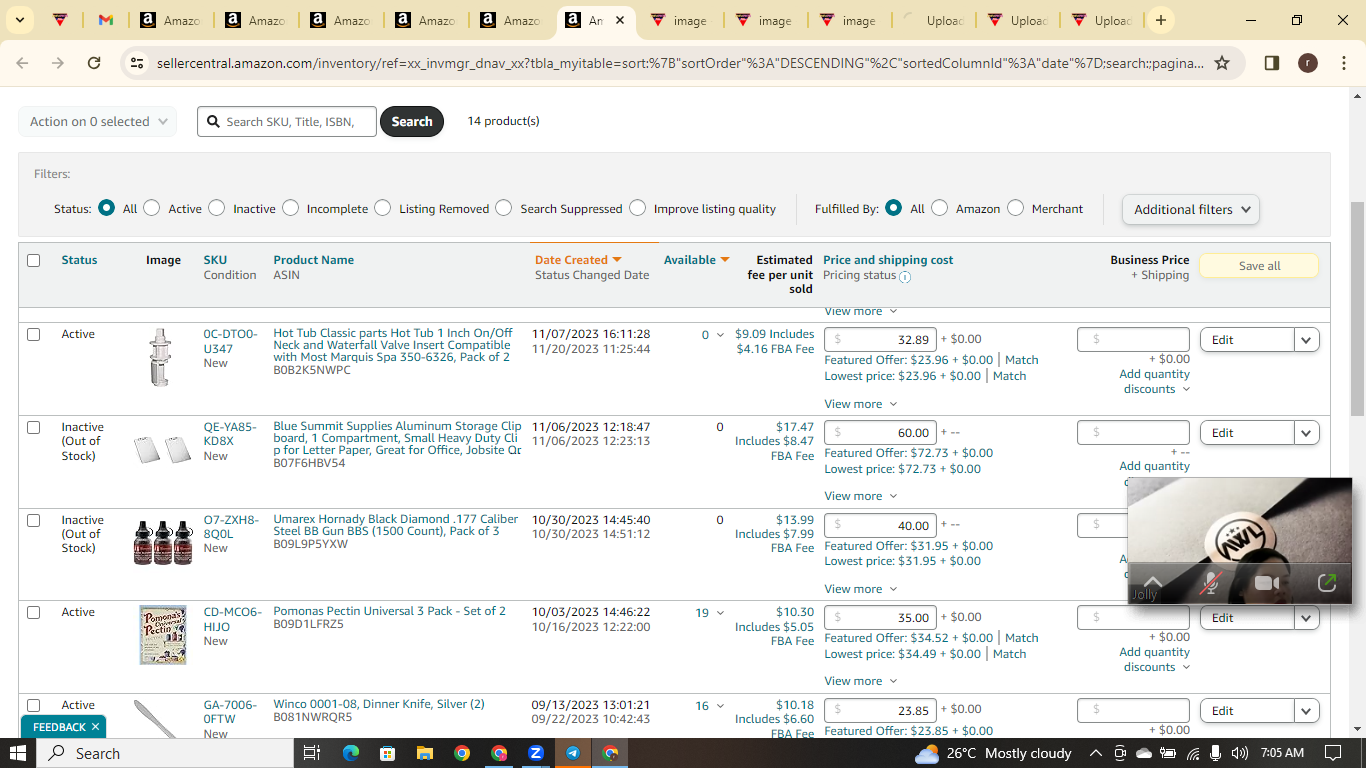Show hidden system tray icons
The image size is (1366, 768).
pyautogui.click(x=1095, y=753)
